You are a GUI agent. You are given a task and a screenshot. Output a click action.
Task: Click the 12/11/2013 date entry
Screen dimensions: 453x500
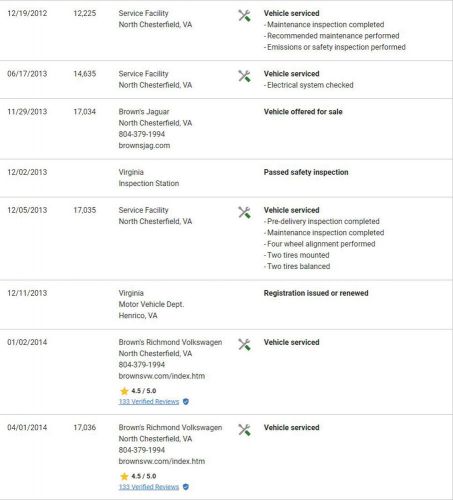point(27,293)
